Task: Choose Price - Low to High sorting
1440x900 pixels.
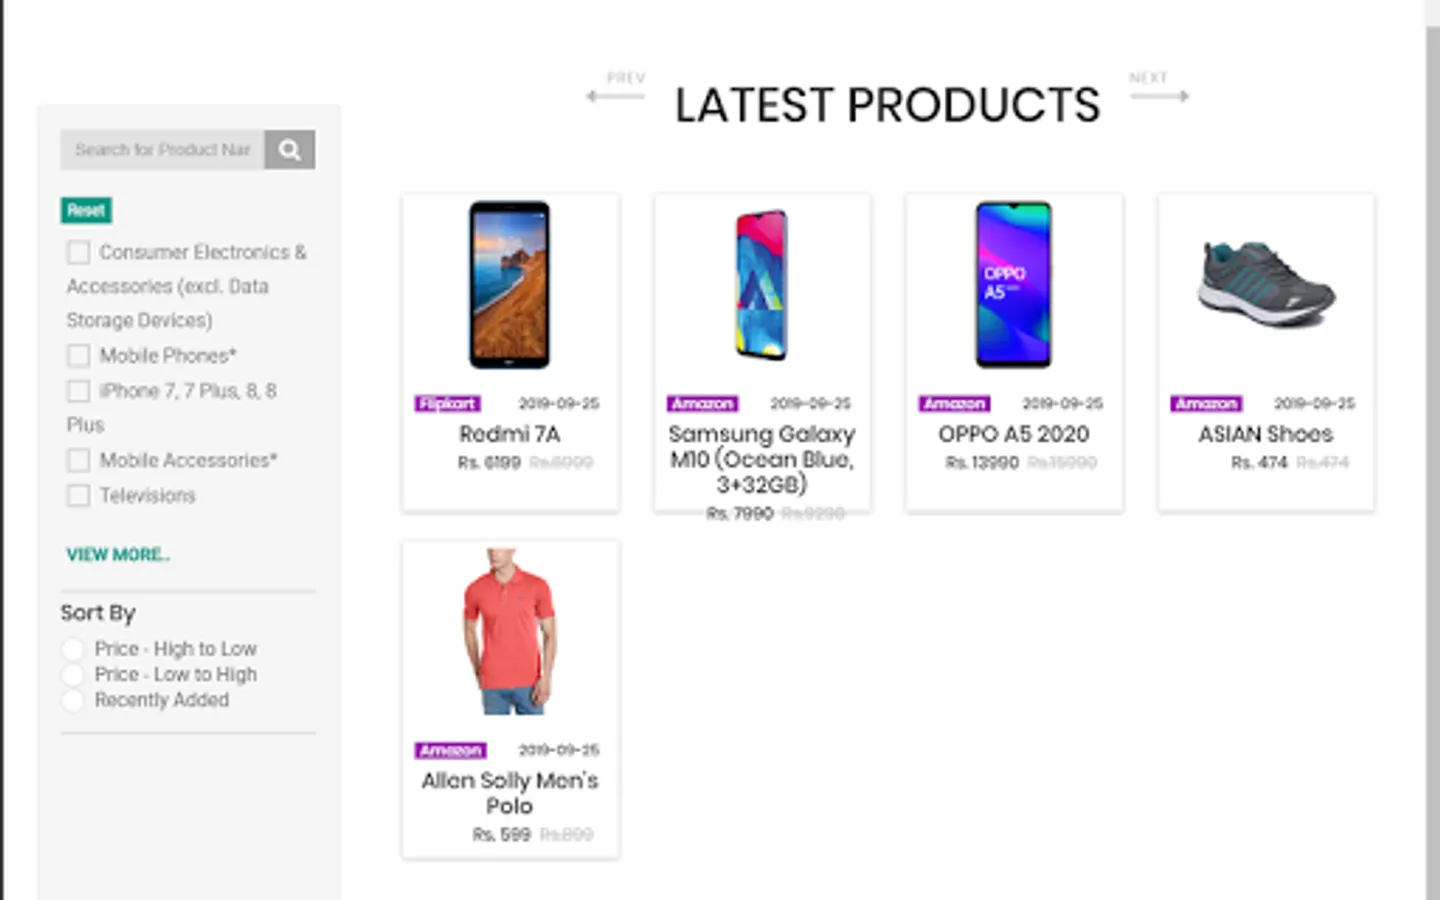Action: tap(73, 675)
